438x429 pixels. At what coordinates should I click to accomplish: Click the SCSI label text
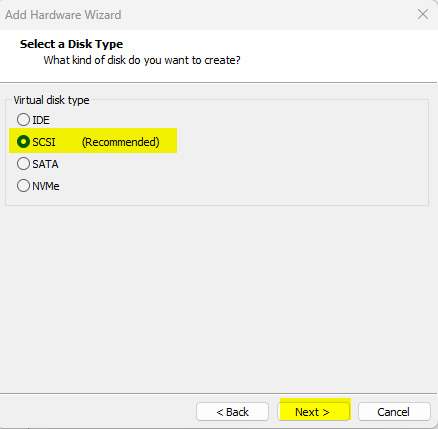pyautogui.click(x=44, y=142)
